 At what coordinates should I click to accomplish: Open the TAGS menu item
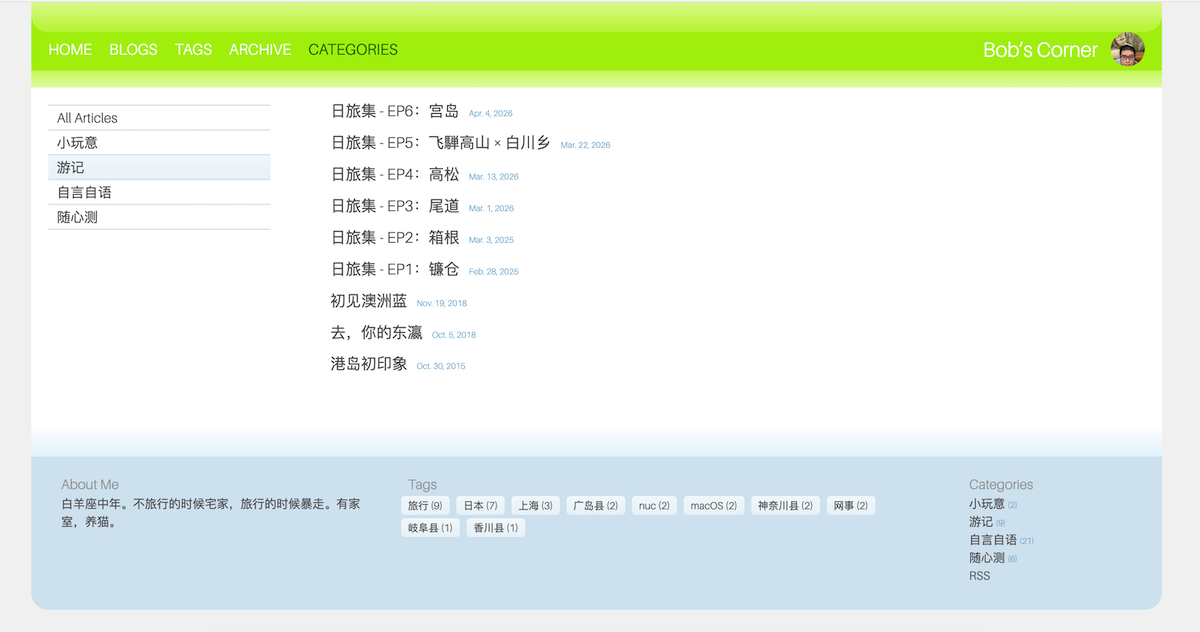(x=193, y=49)
